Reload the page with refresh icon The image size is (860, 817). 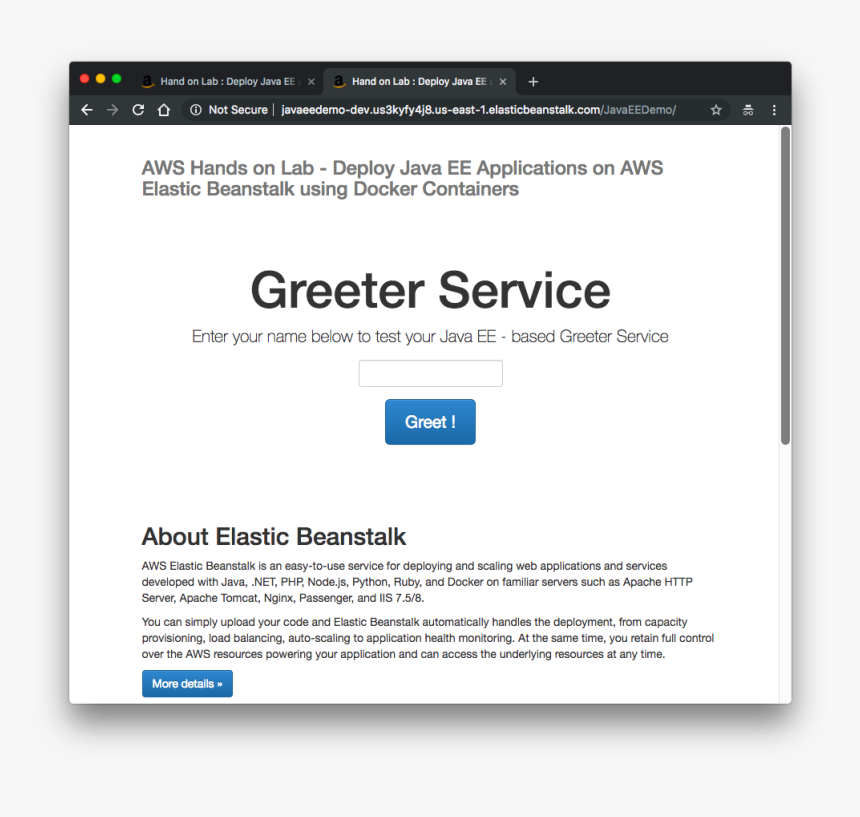(138, 110)
